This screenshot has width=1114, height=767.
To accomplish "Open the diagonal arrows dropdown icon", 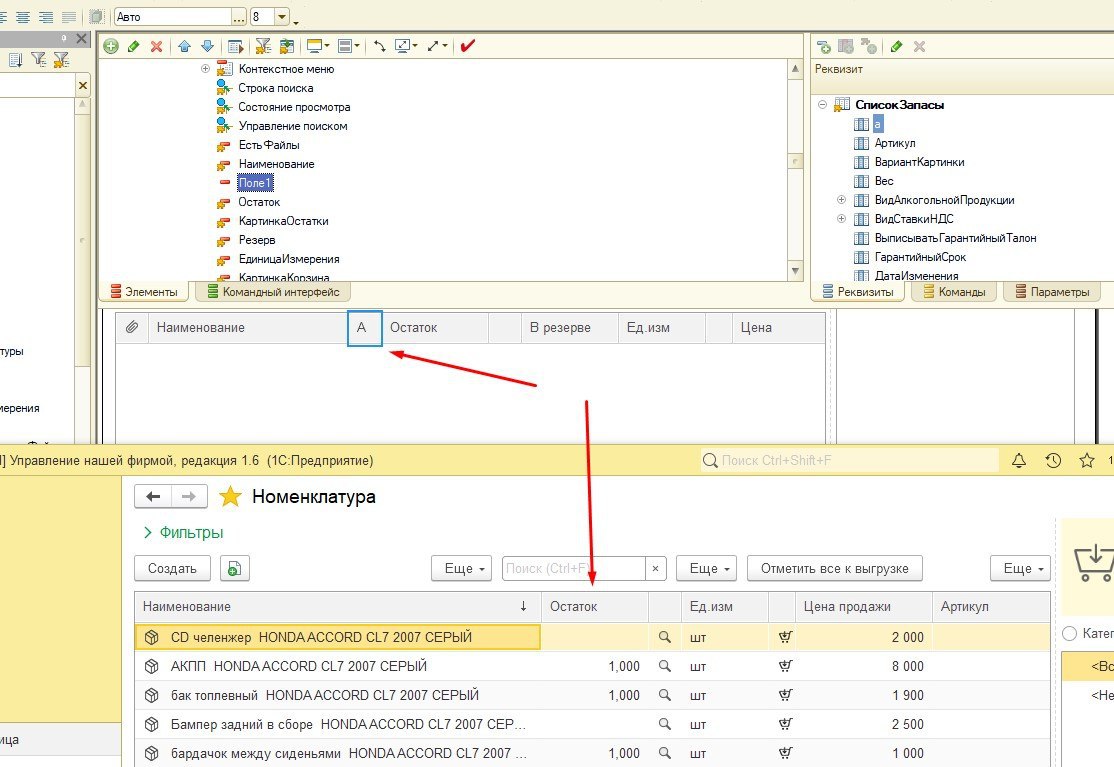I will click(x=437, y=46).
